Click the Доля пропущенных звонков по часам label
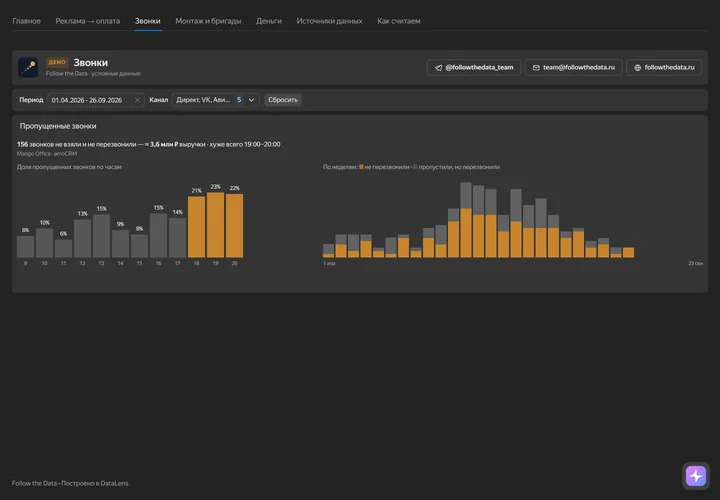720x500 pixels. pos(69,167)
